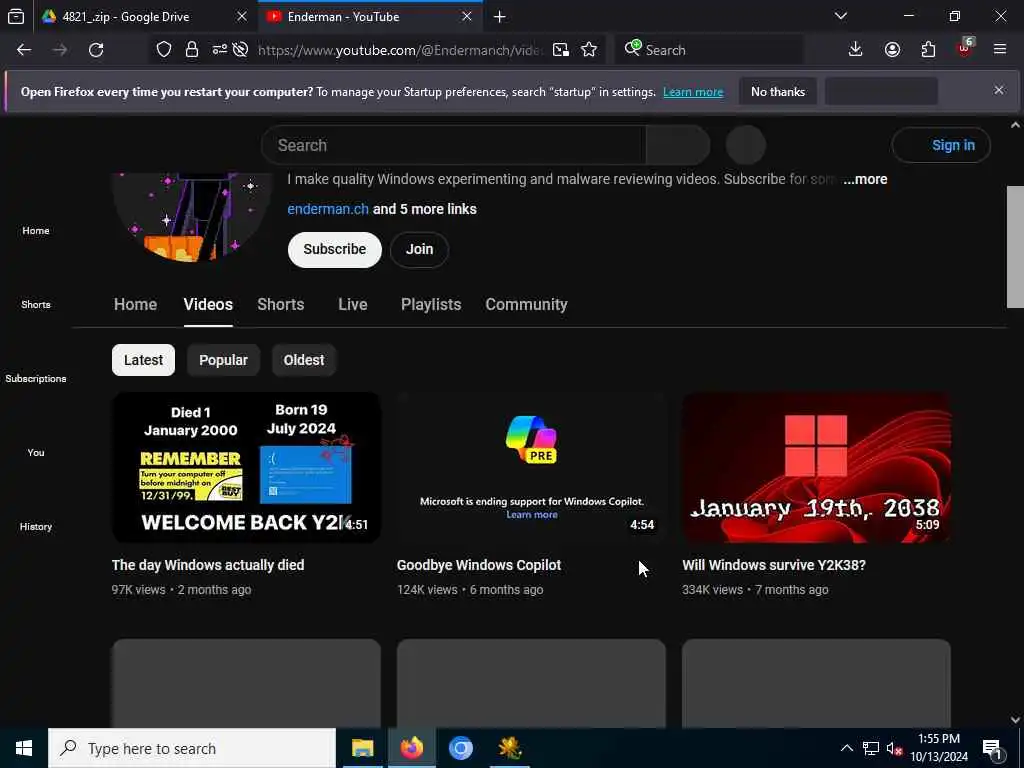Image resolution: width=1024 pixels, height=768 pixels.
Task: Open the site permissions icon in address bar
Action: pos(219,50)
